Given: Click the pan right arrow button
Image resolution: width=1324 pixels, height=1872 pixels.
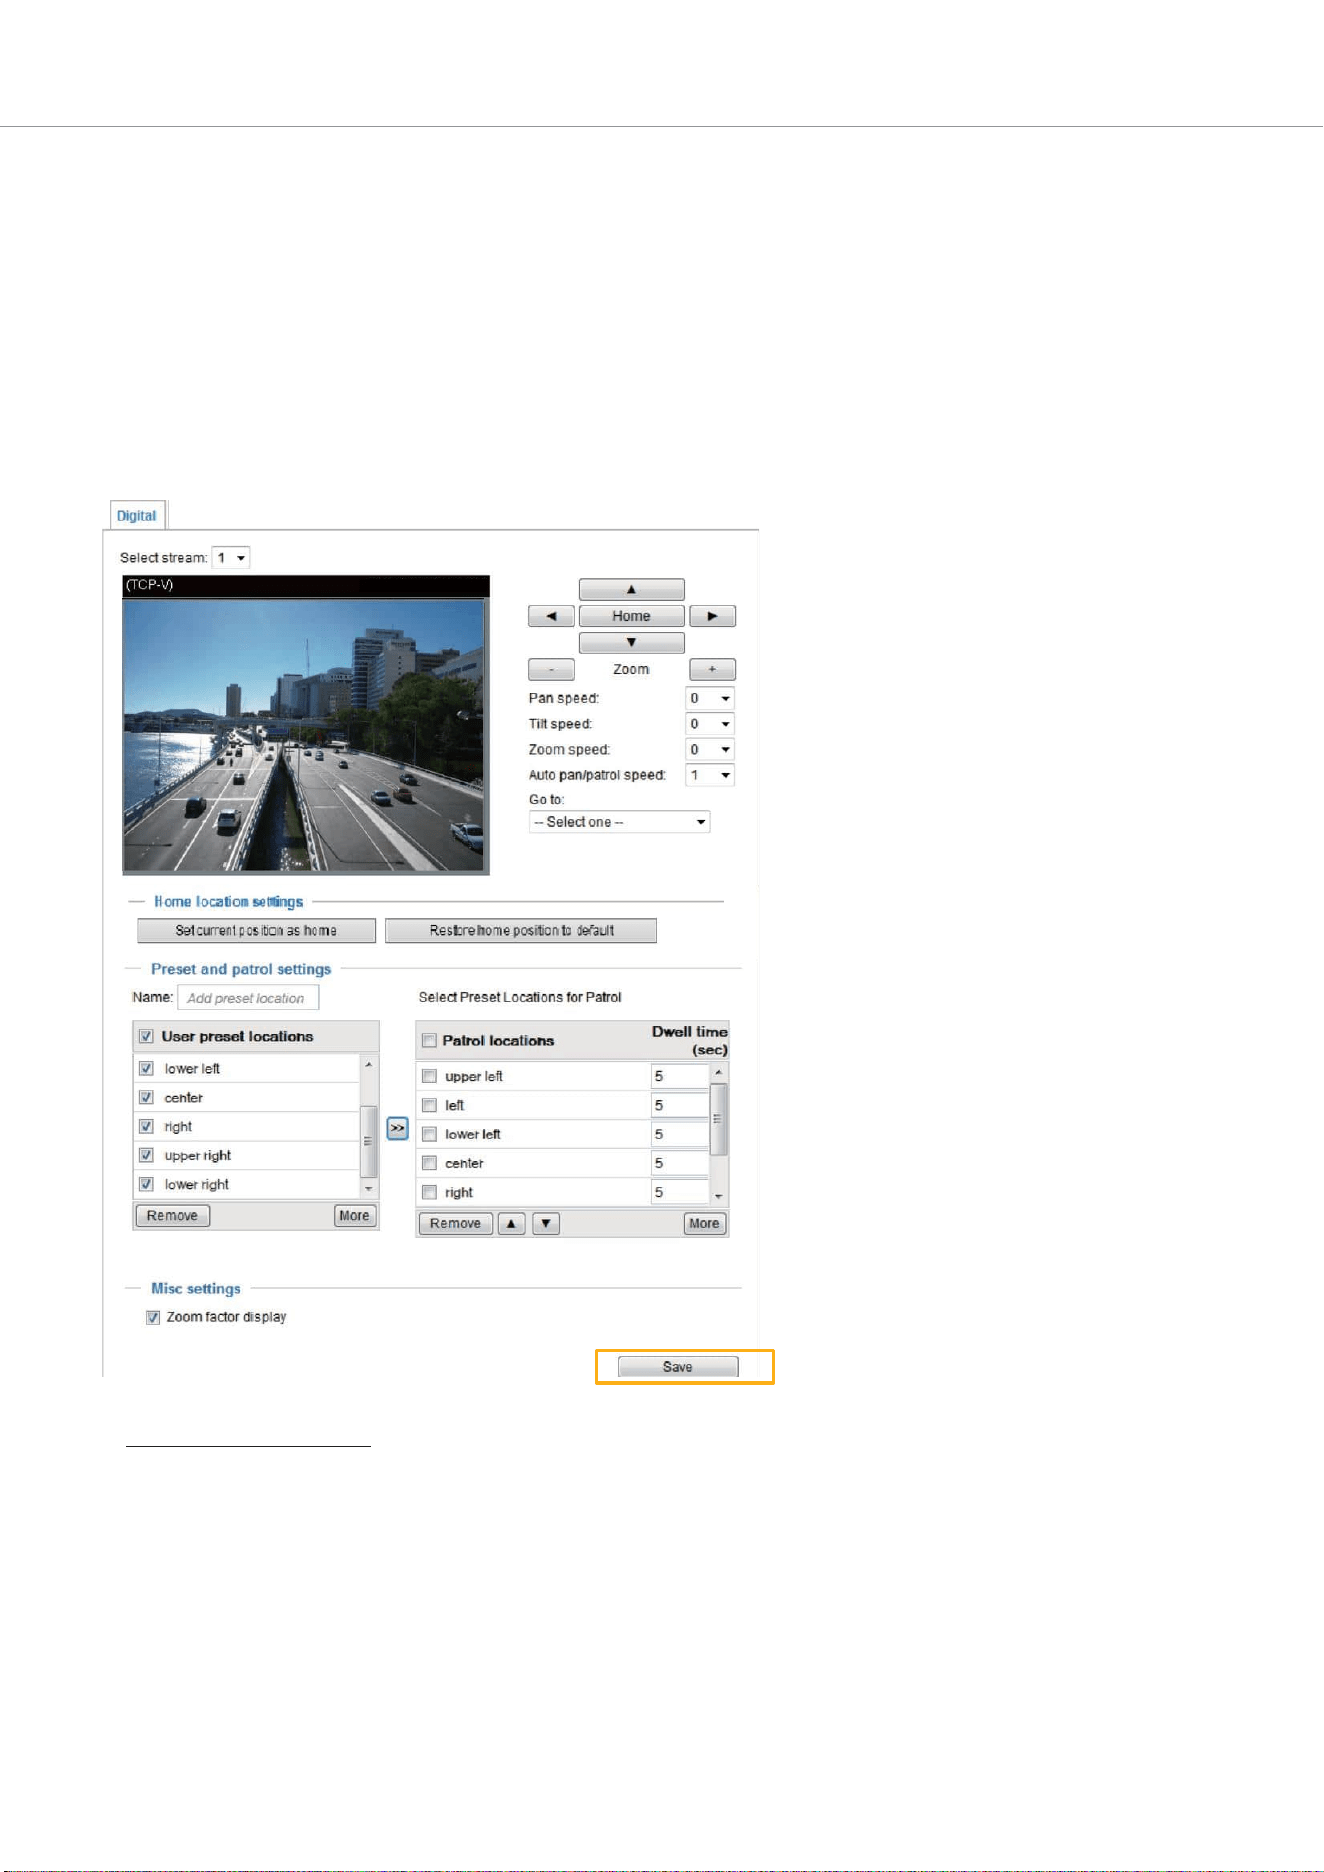Looking at the screenshot, I should tap(712, 616).
